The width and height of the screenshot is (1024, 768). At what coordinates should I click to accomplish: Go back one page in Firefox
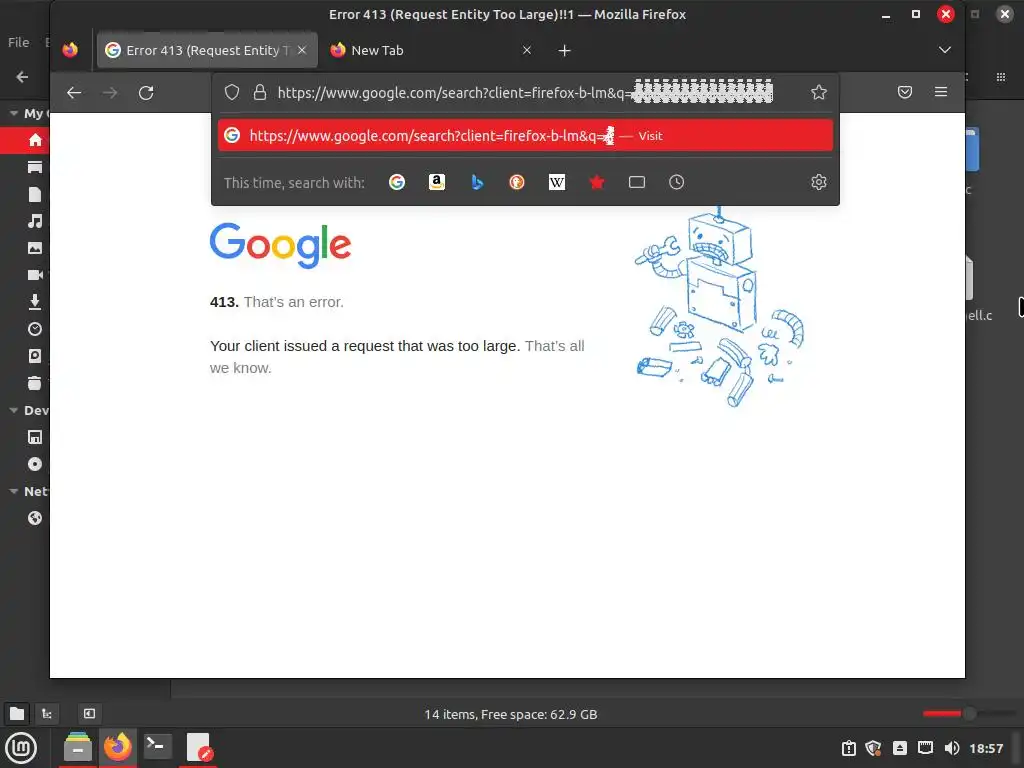[74, 93]
